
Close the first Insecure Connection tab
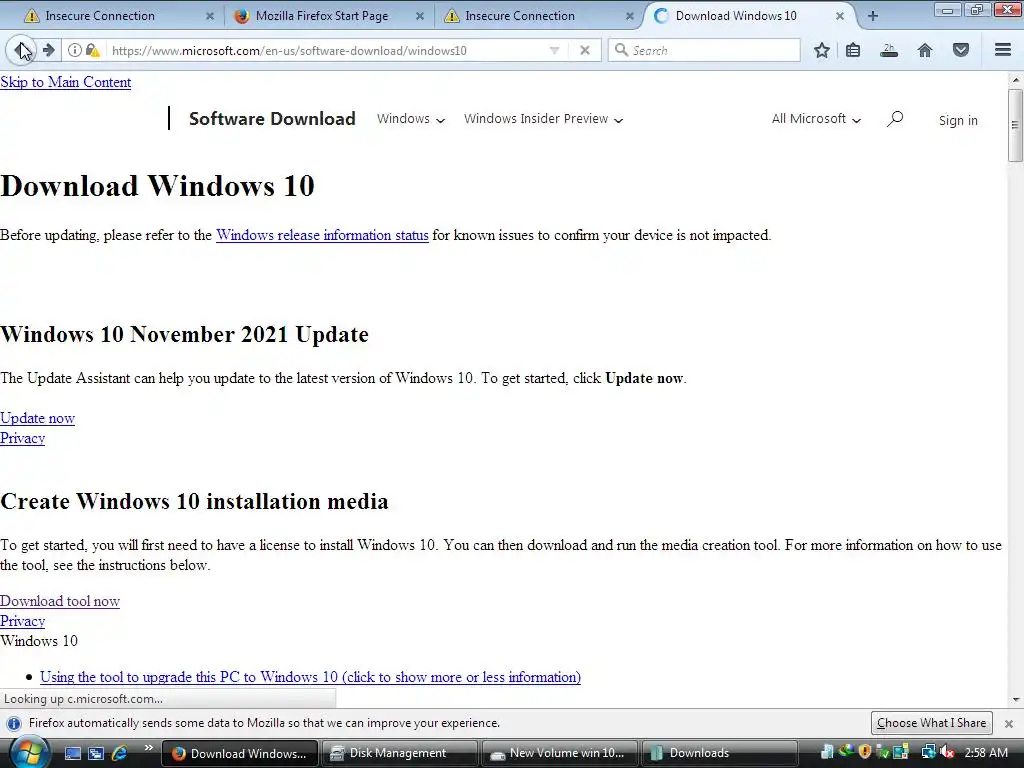(x=210, y=16)
